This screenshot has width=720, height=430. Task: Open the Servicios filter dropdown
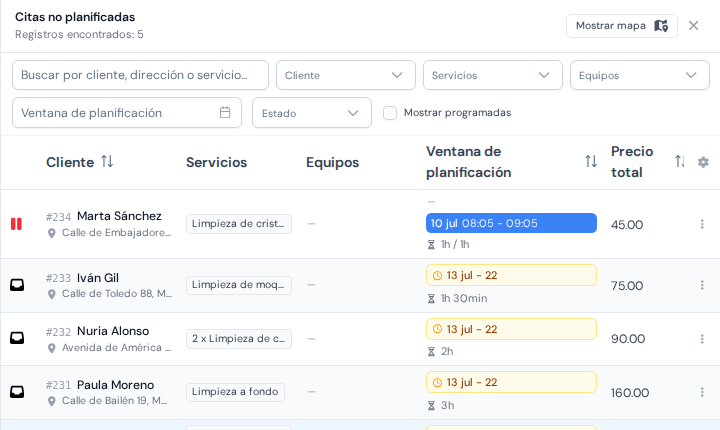click(493, 75)
